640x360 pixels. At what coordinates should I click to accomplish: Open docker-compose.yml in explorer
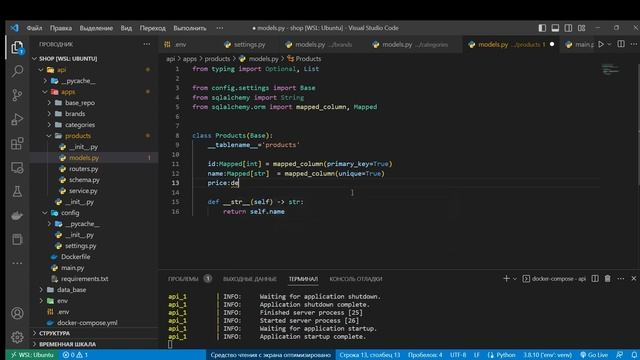pos(87,323)
